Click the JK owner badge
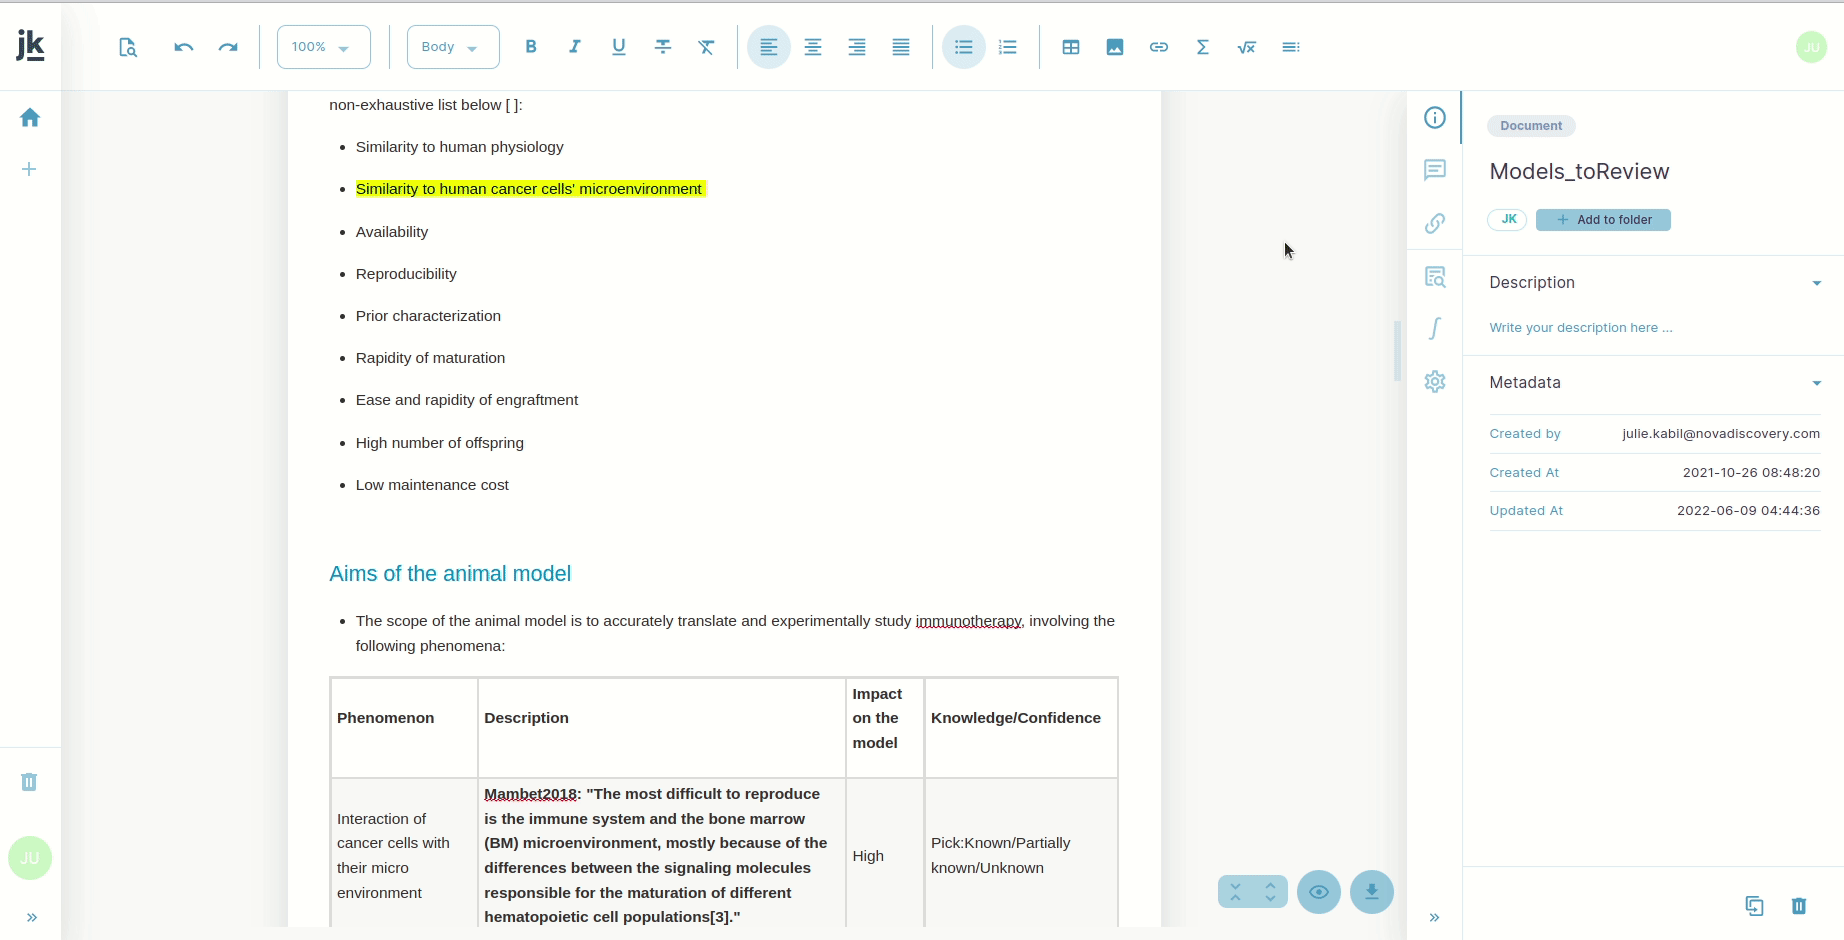 [x=1507, y=220]
